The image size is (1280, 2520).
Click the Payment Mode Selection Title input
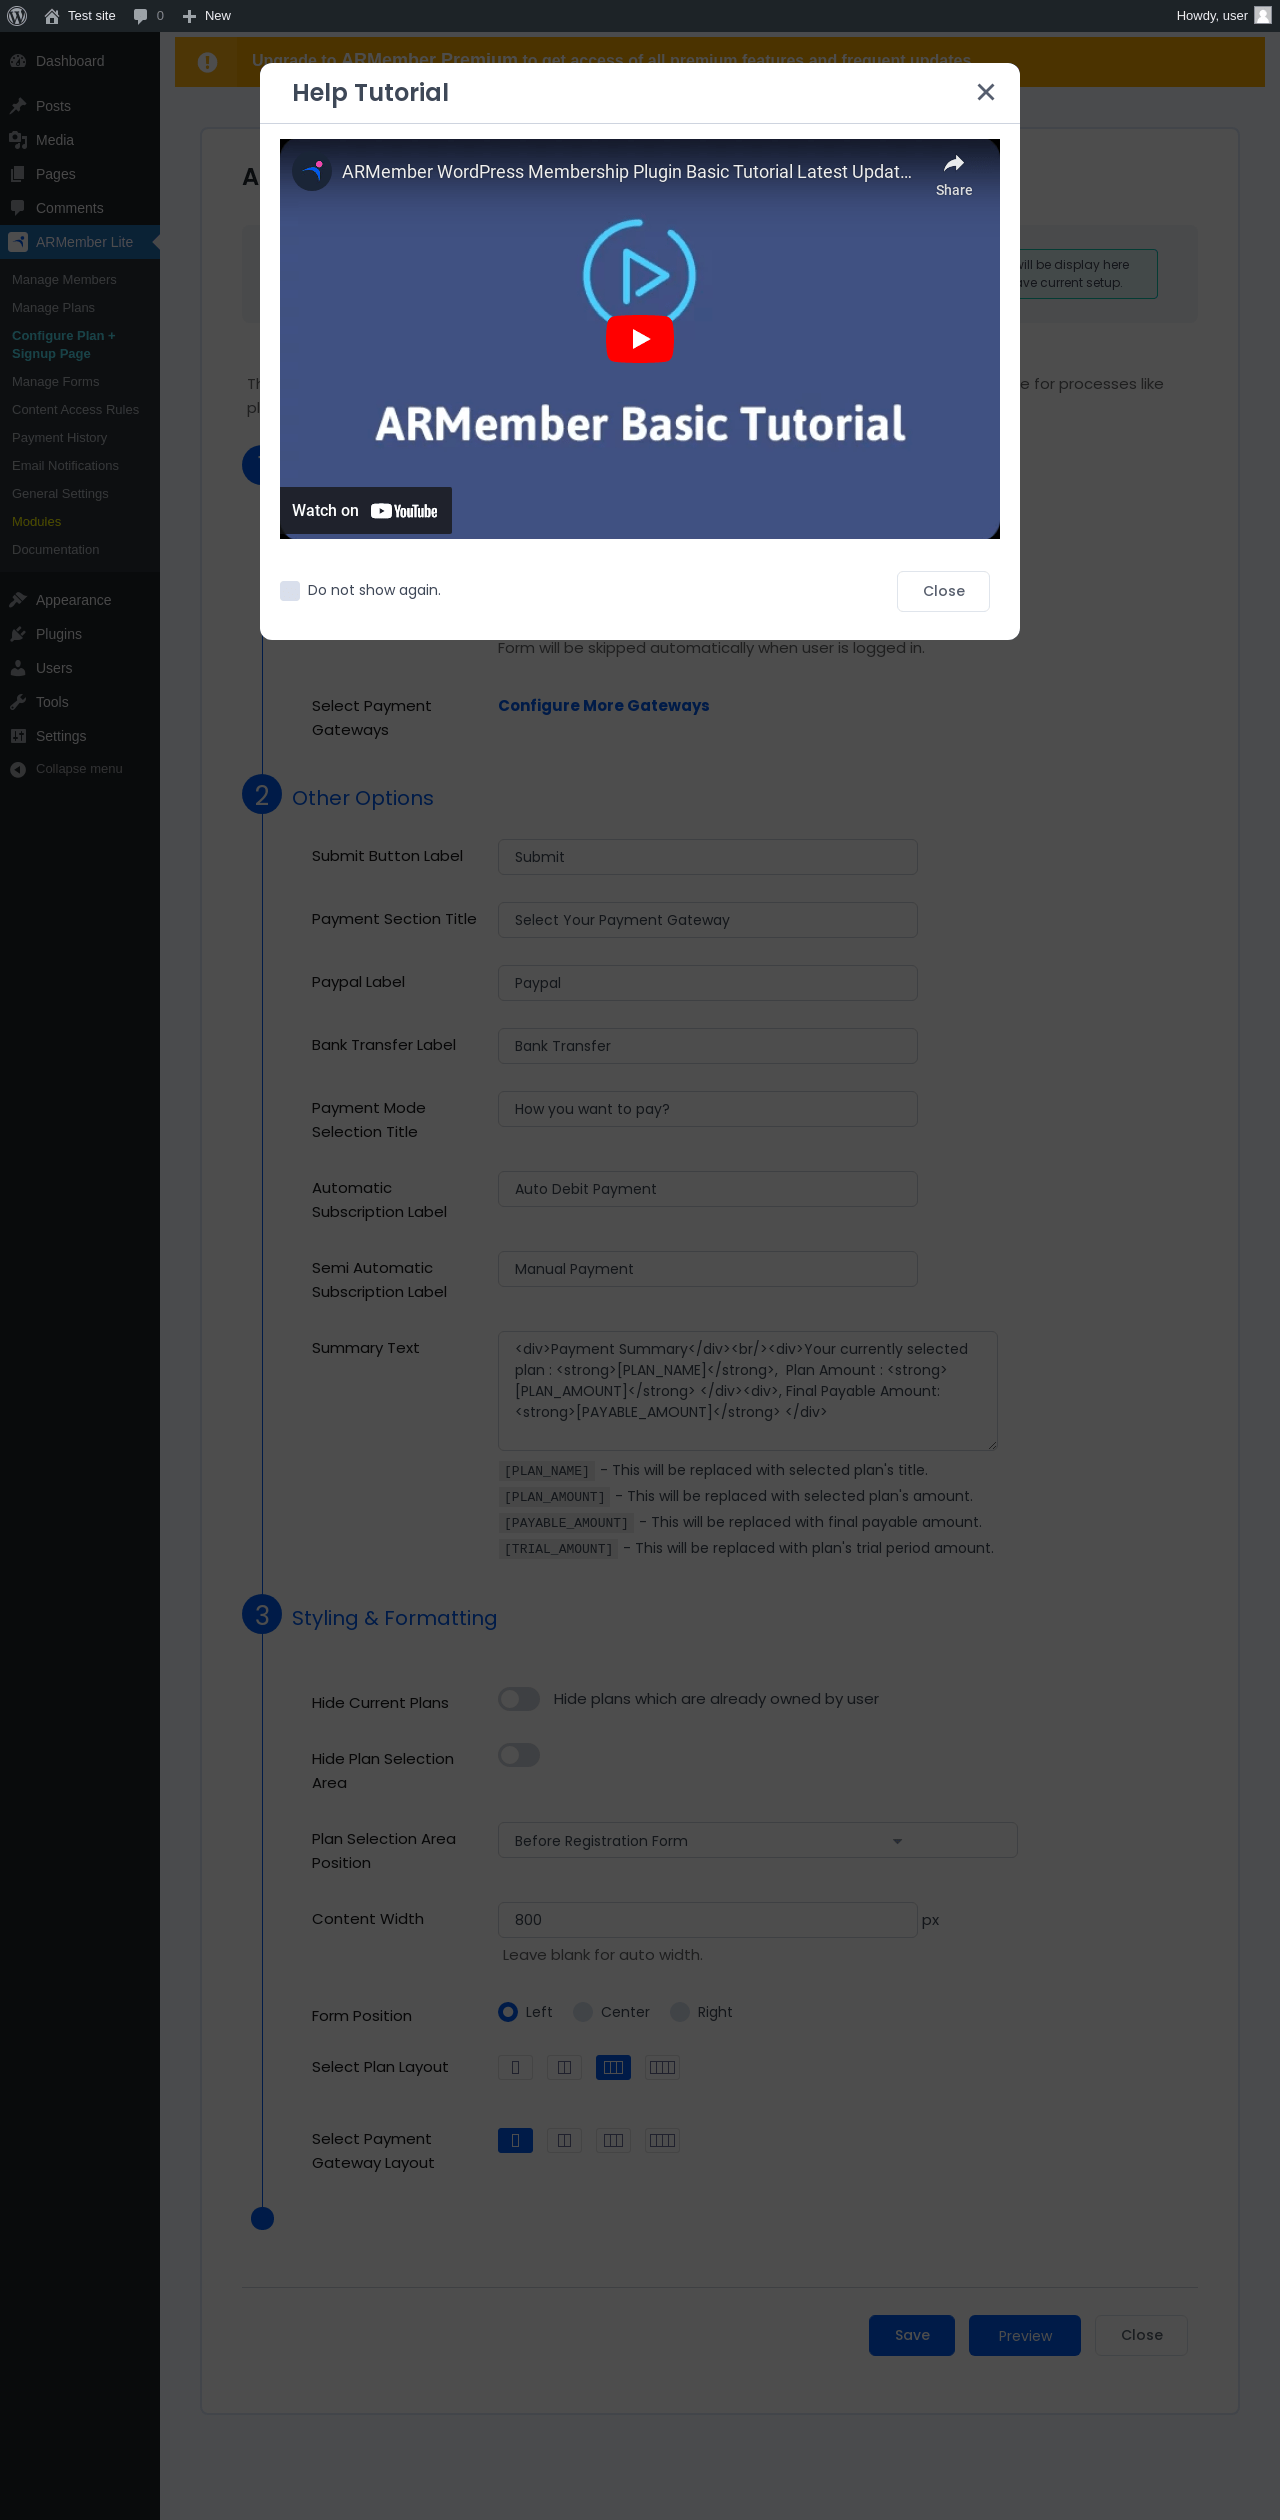[x=708, y=1109]
